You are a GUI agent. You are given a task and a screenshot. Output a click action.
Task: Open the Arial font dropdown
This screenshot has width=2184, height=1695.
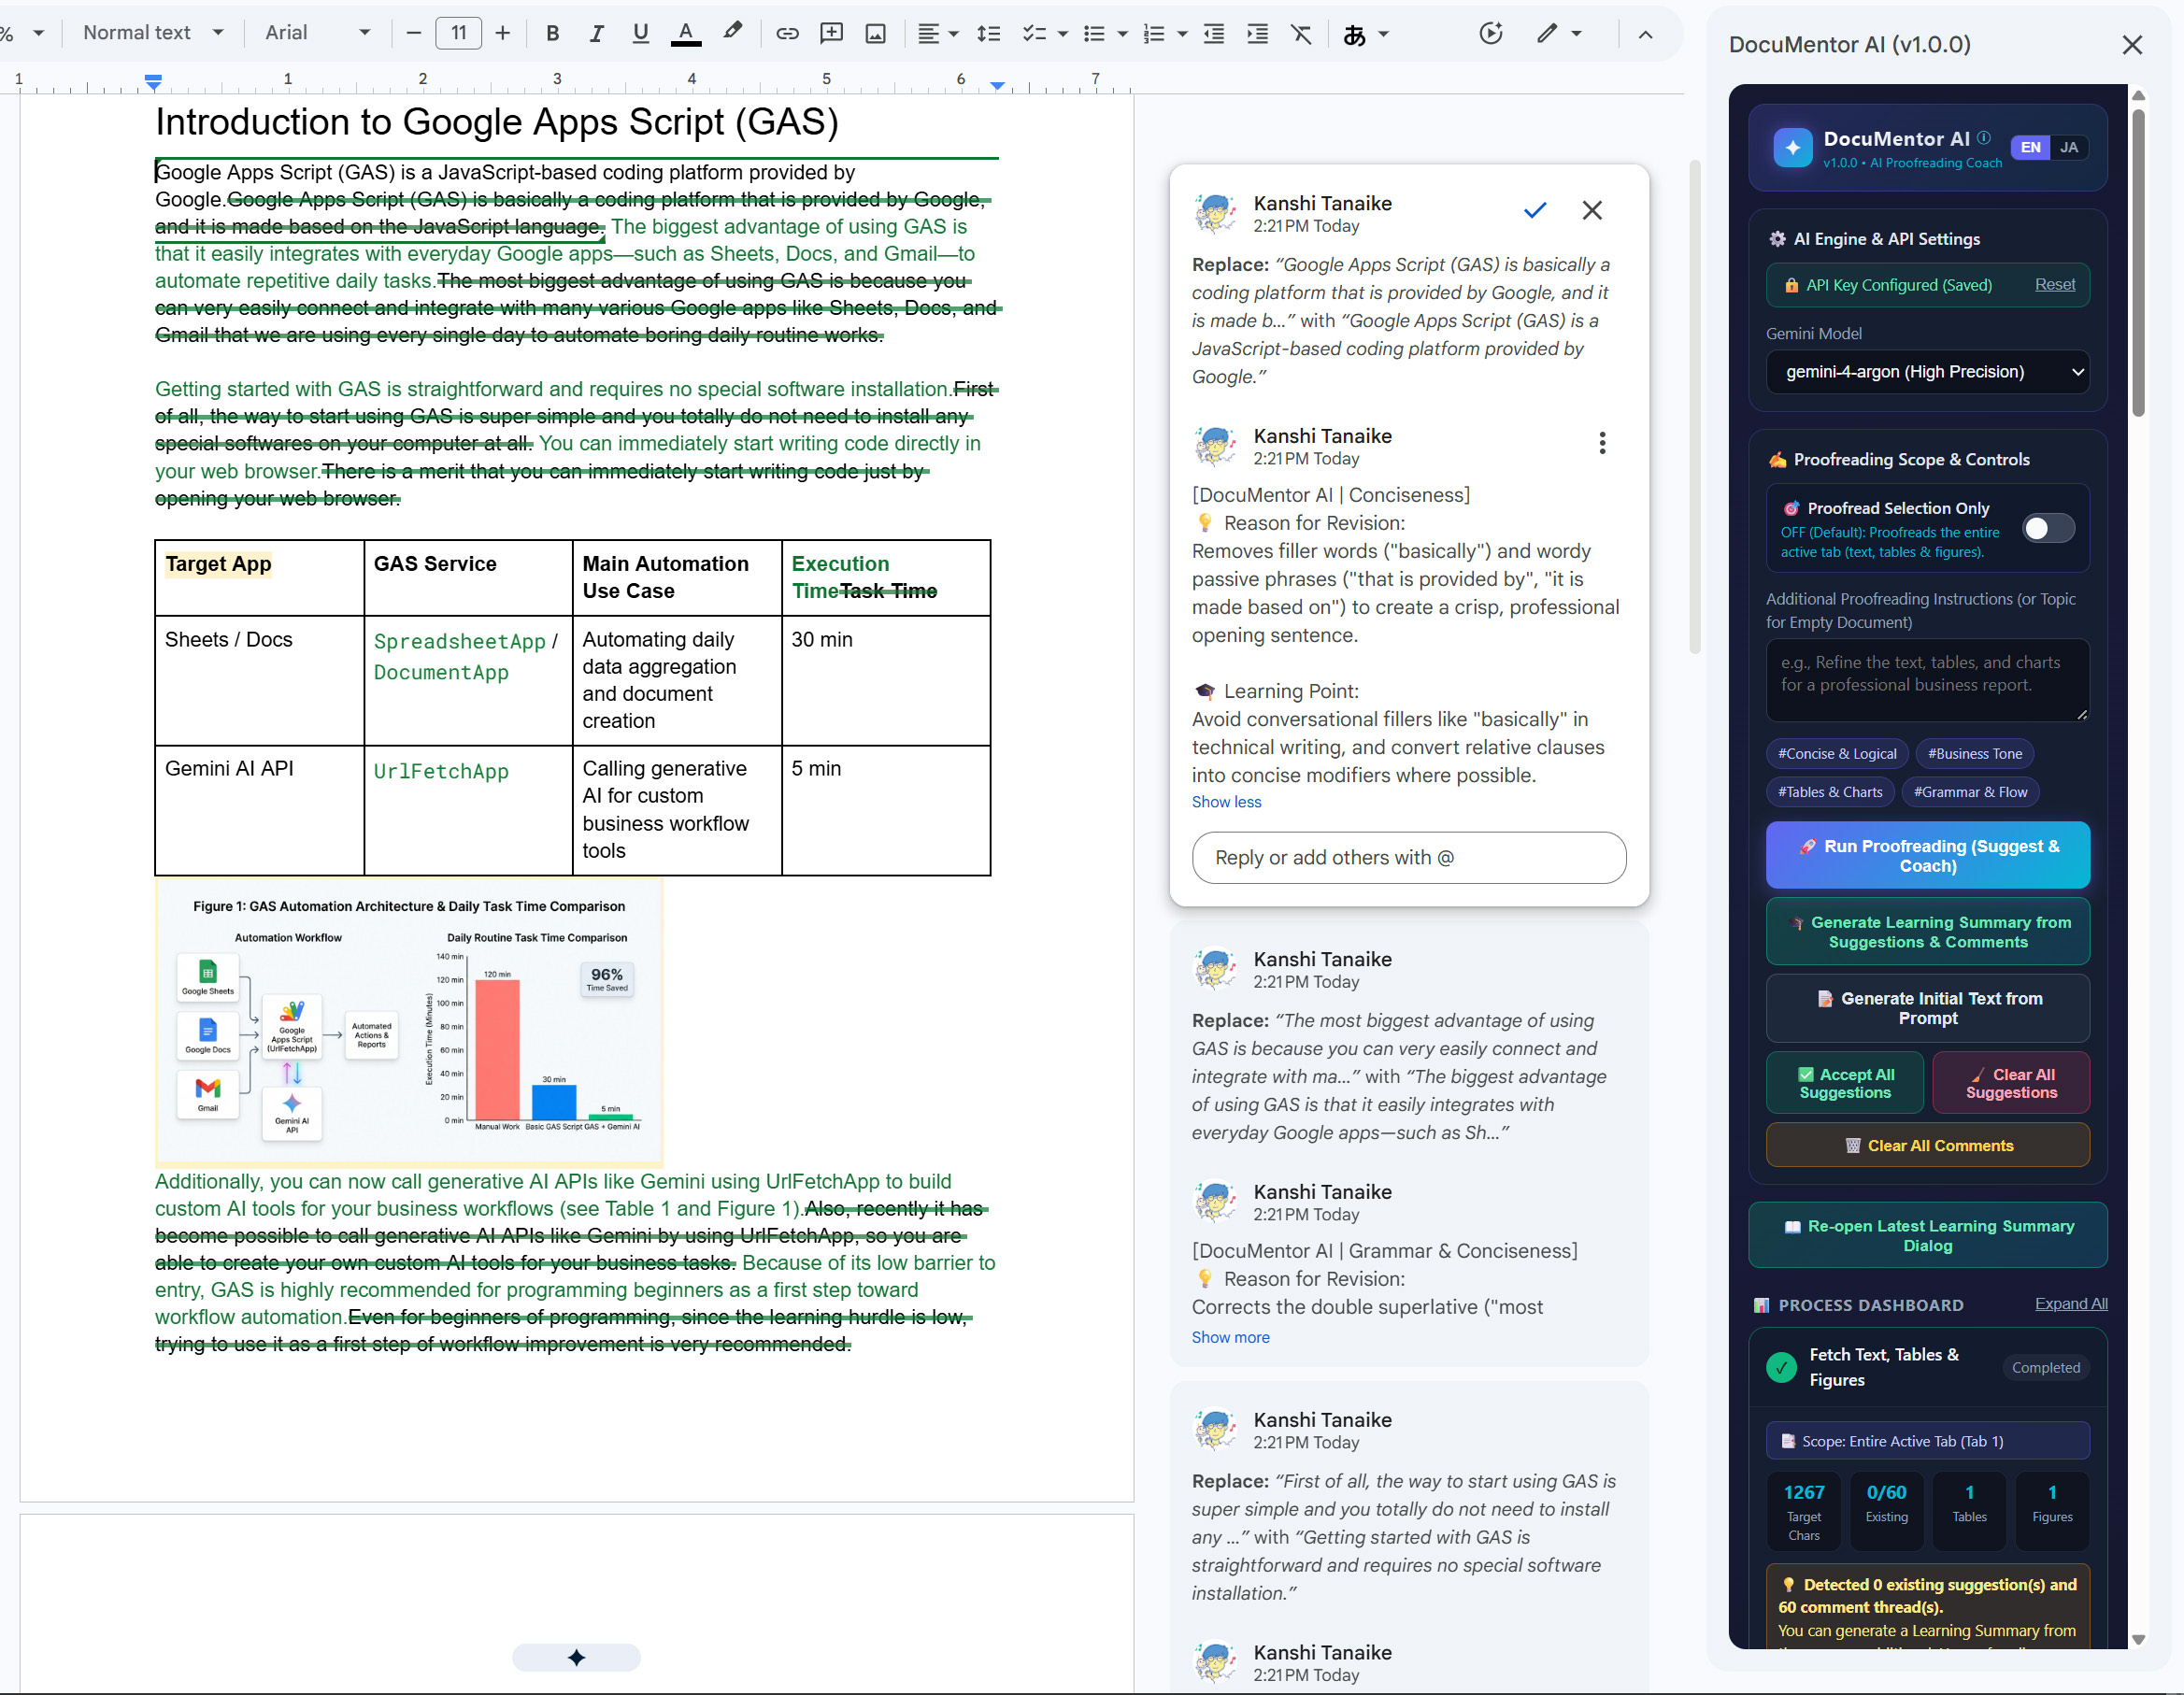[x=317, y=33]
